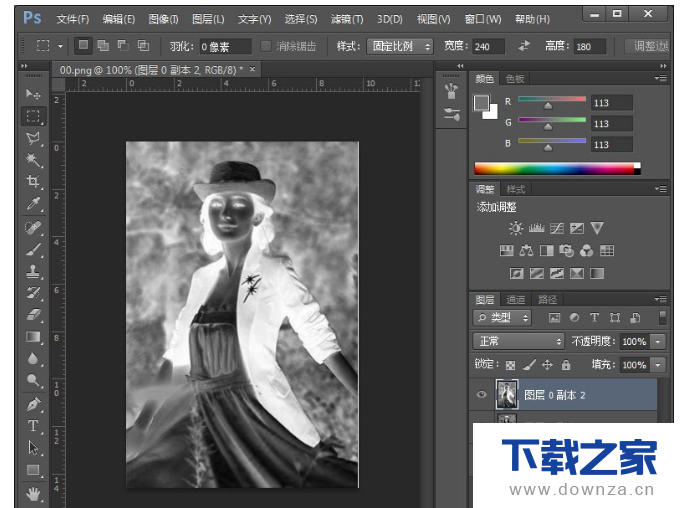The height and width of the screenshot is (508, 683).
Task: Choose Intersect with selection mode
Action: 143,45
